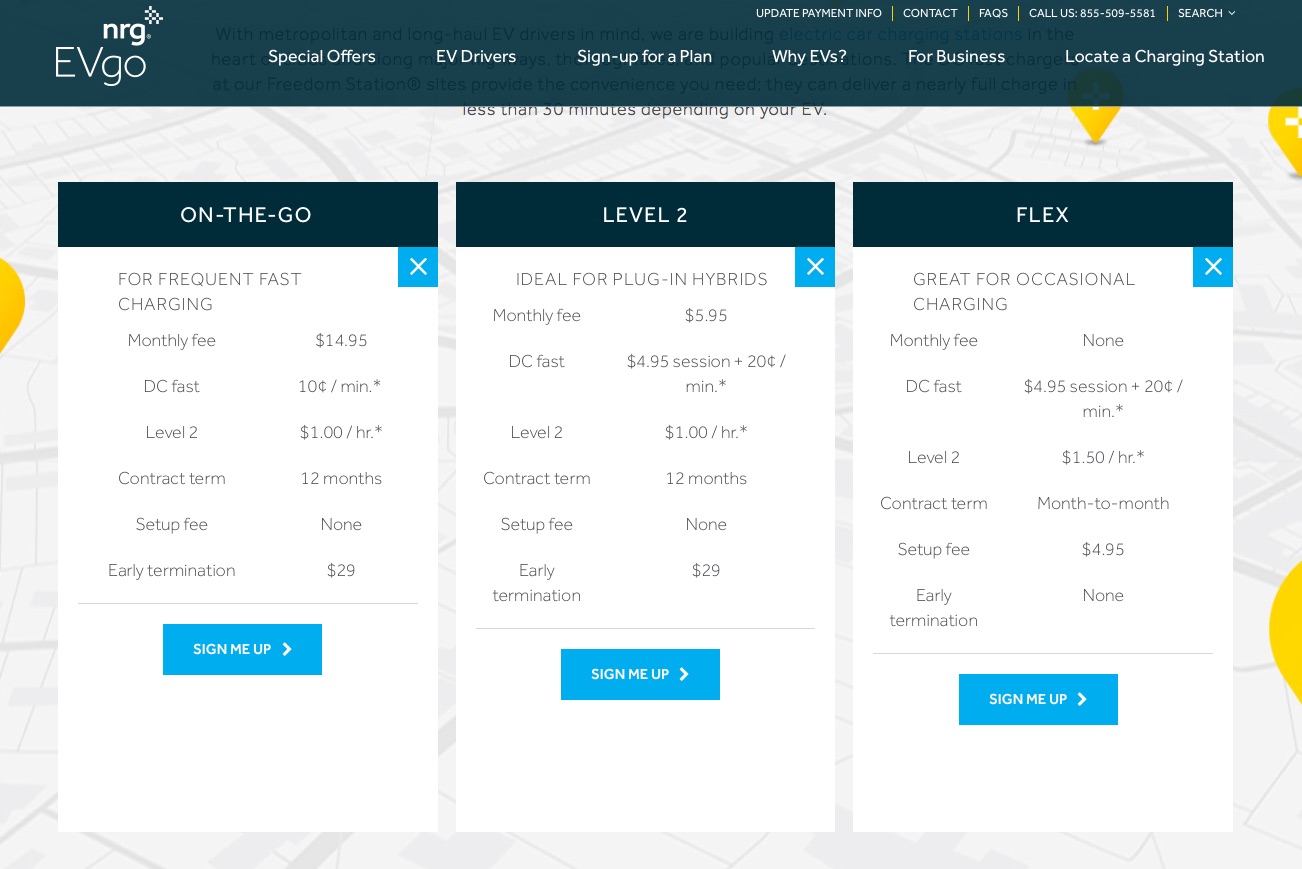Close the On-The-Go plan card

[418, 267]
